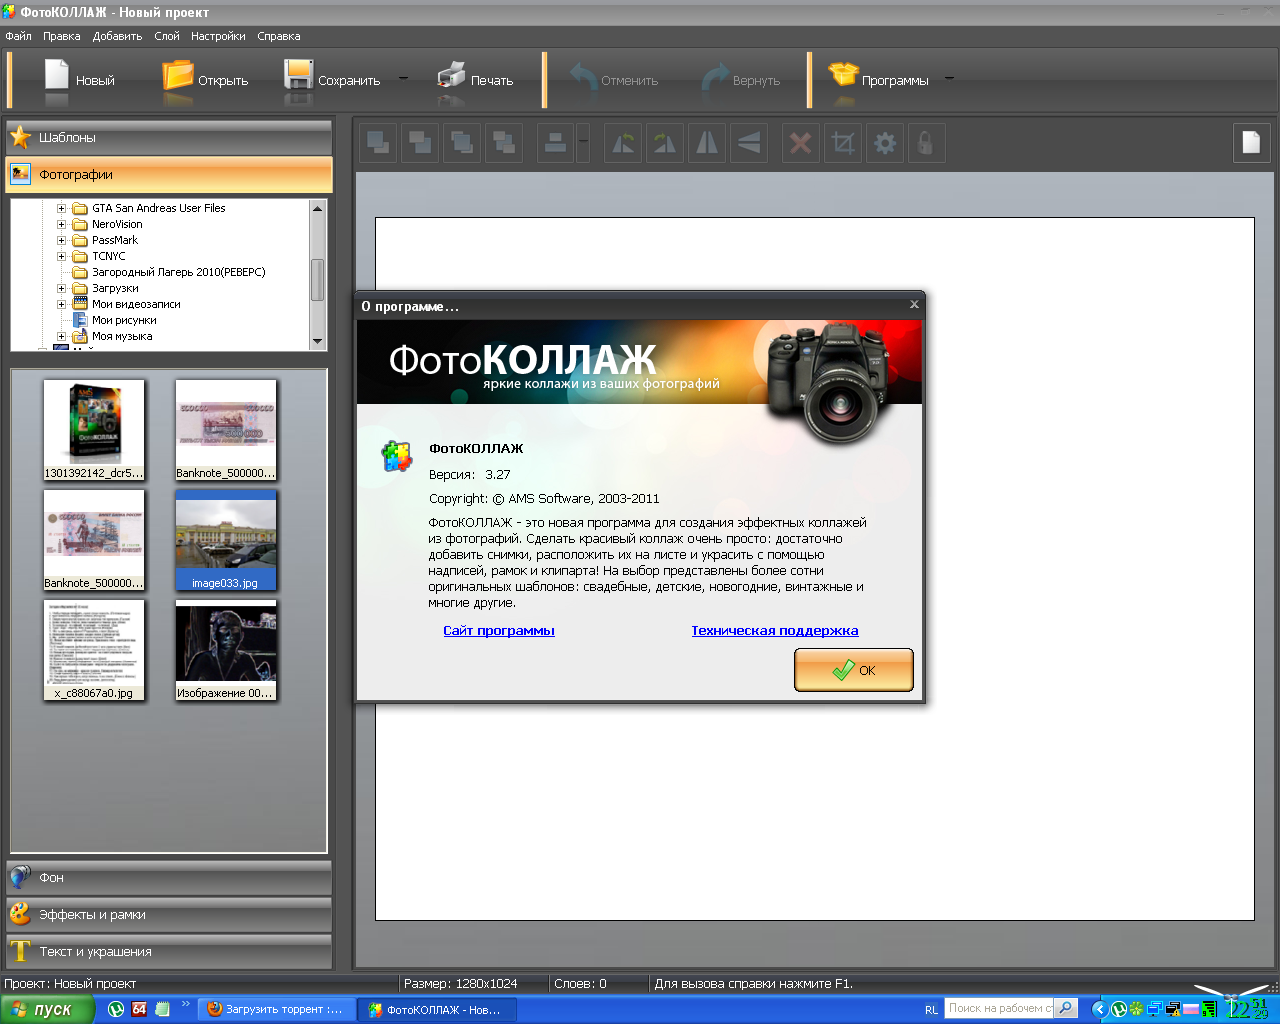Open the Текст и украшения panel

tap(169, 952)
